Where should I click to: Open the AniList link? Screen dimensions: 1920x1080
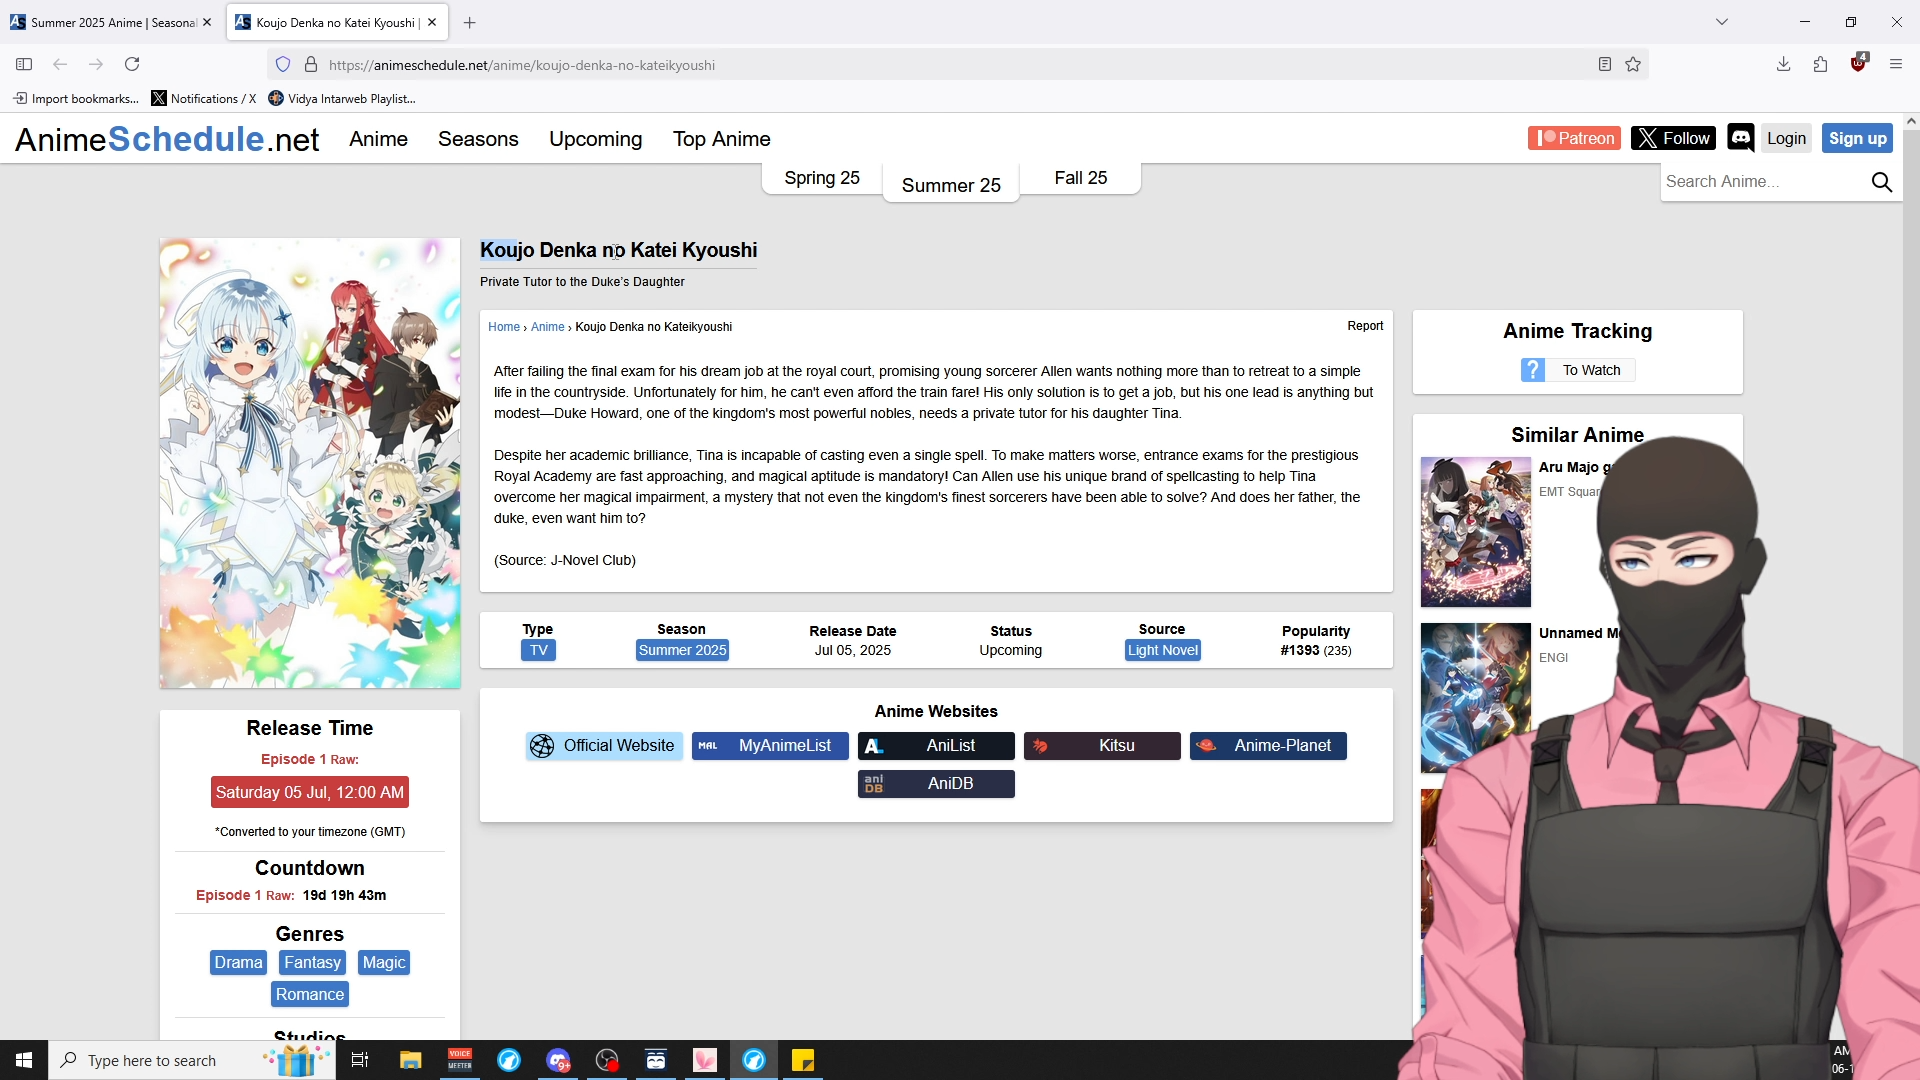tap(936, 746)
